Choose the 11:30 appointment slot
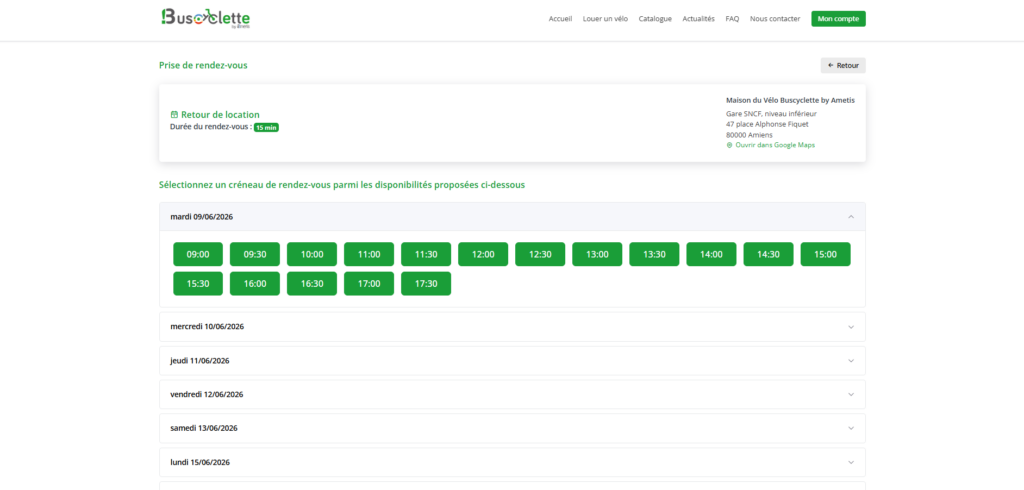The width and height of the screenshot is (1024, 490). pos(426,254)
